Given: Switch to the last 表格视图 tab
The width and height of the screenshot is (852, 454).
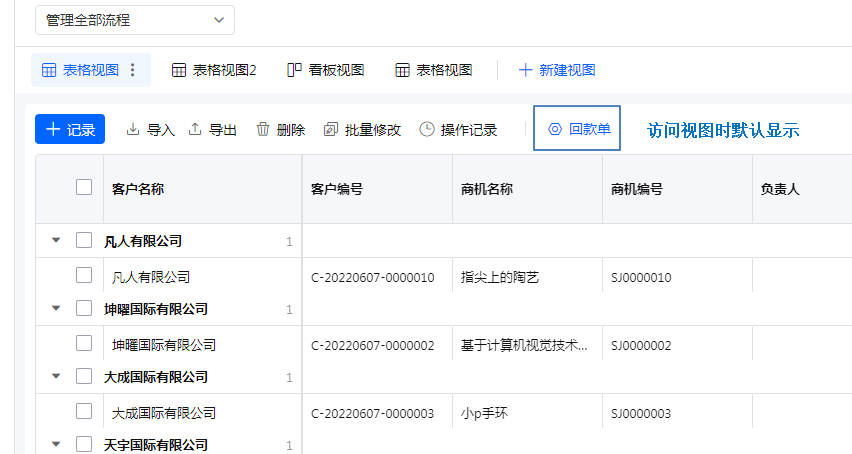Looking at the screenshot, I should (433, 70).
